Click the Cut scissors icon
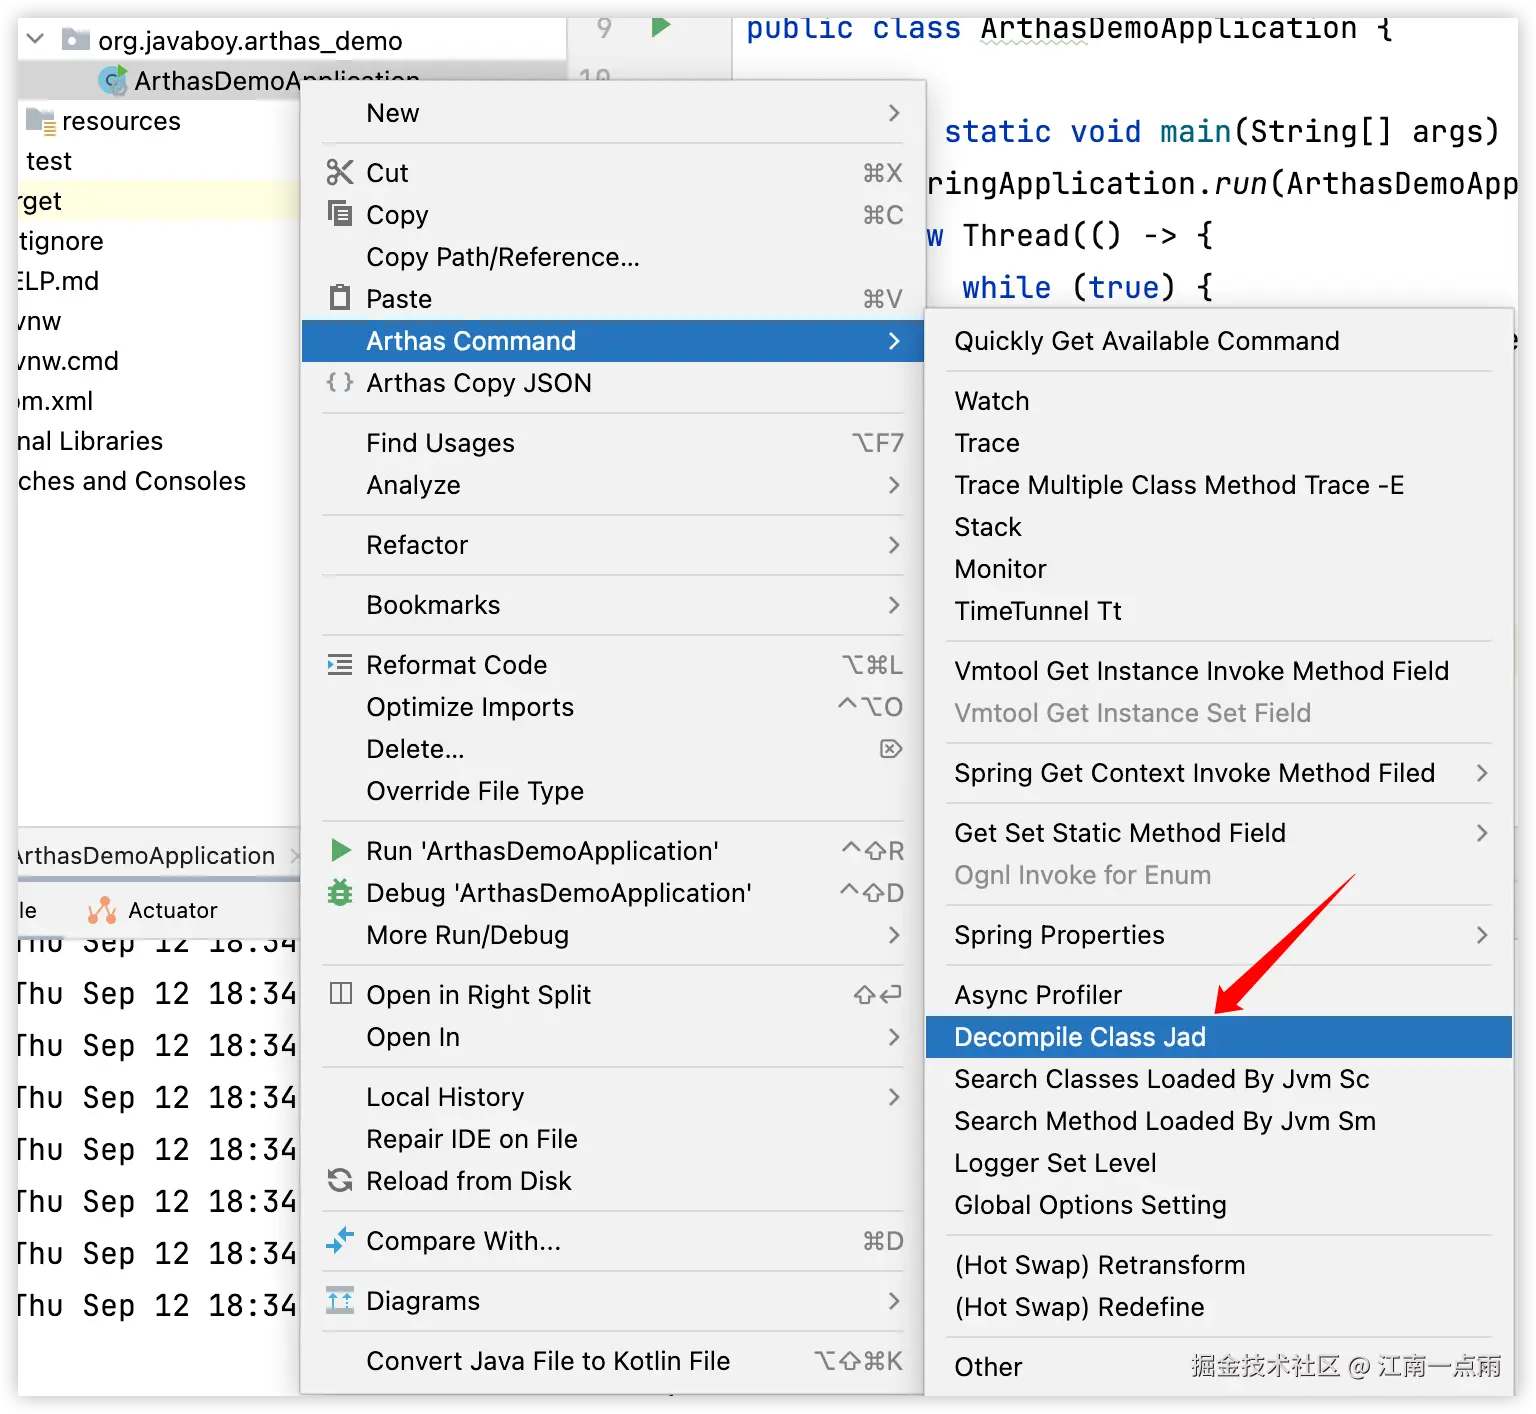The image size is (1536, 1414). coord(340,172)
